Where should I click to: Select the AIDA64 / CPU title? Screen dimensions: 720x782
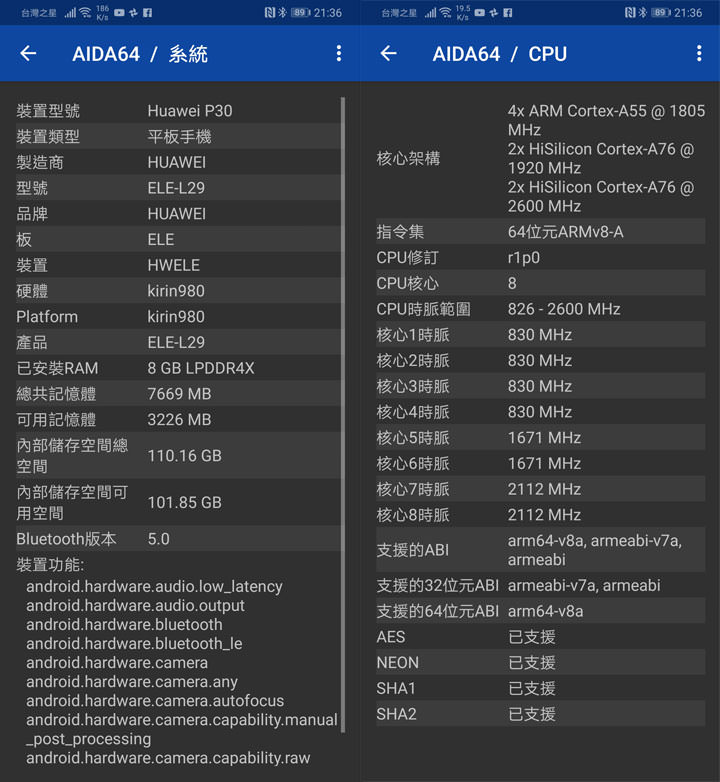(500, 54)
